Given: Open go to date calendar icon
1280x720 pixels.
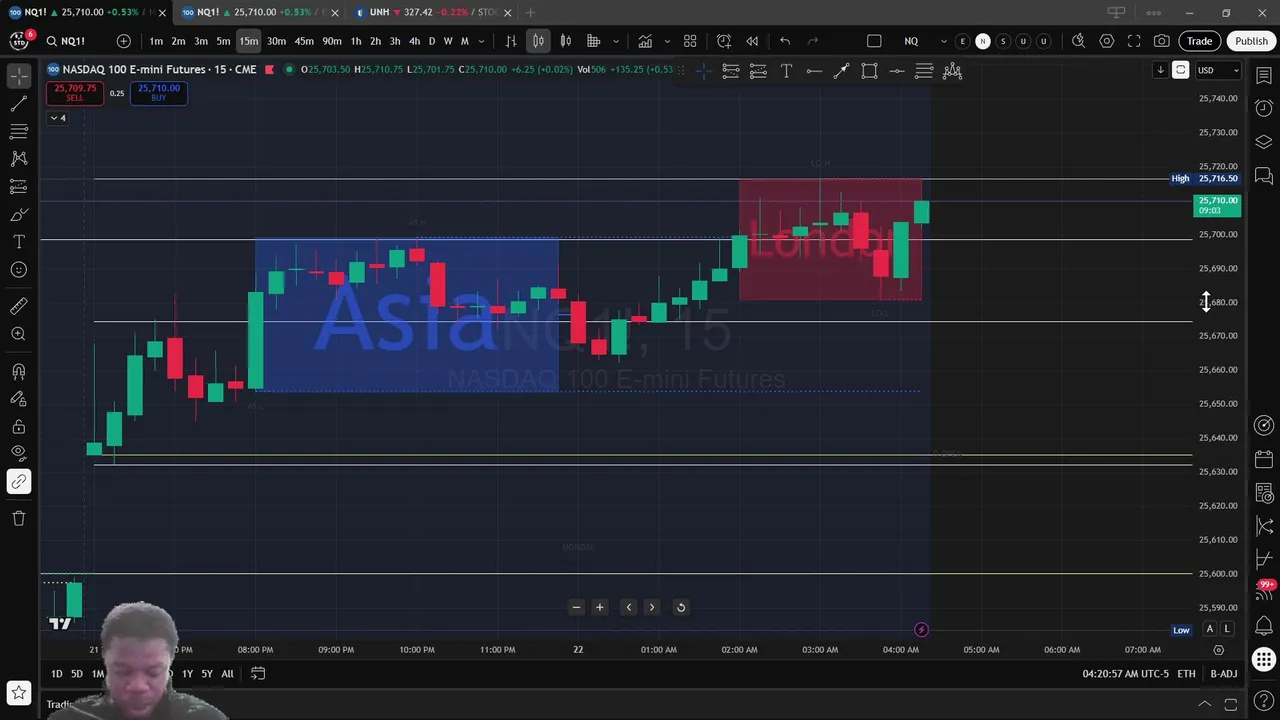Looking at the screenshot, I should 258,674.
